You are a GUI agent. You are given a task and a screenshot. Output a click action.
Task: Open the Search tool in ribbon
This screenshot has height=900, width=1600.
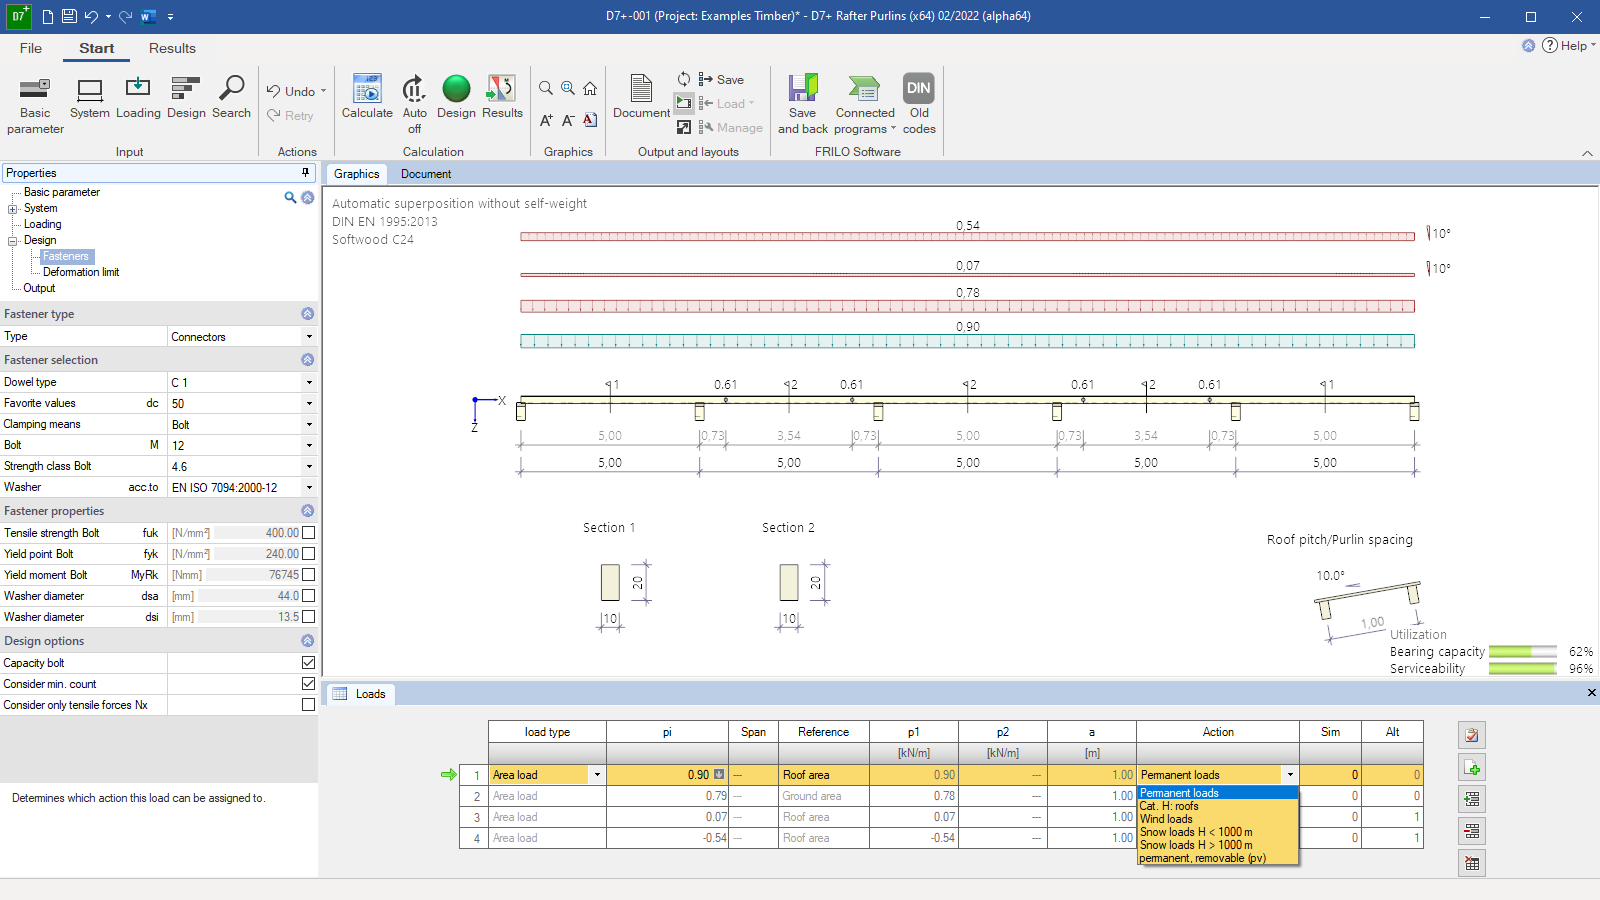pyautogui.click(x=231, y=98)
